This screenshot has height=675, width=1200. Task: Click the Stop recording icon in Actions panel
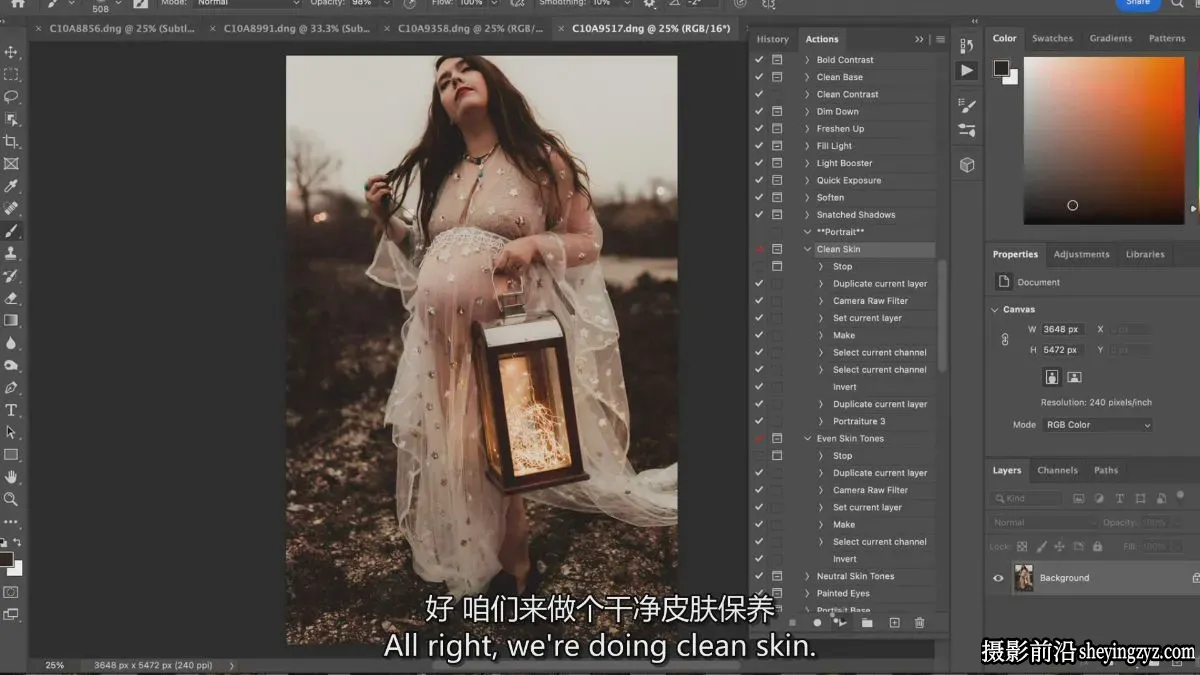[x=792, y=623]
